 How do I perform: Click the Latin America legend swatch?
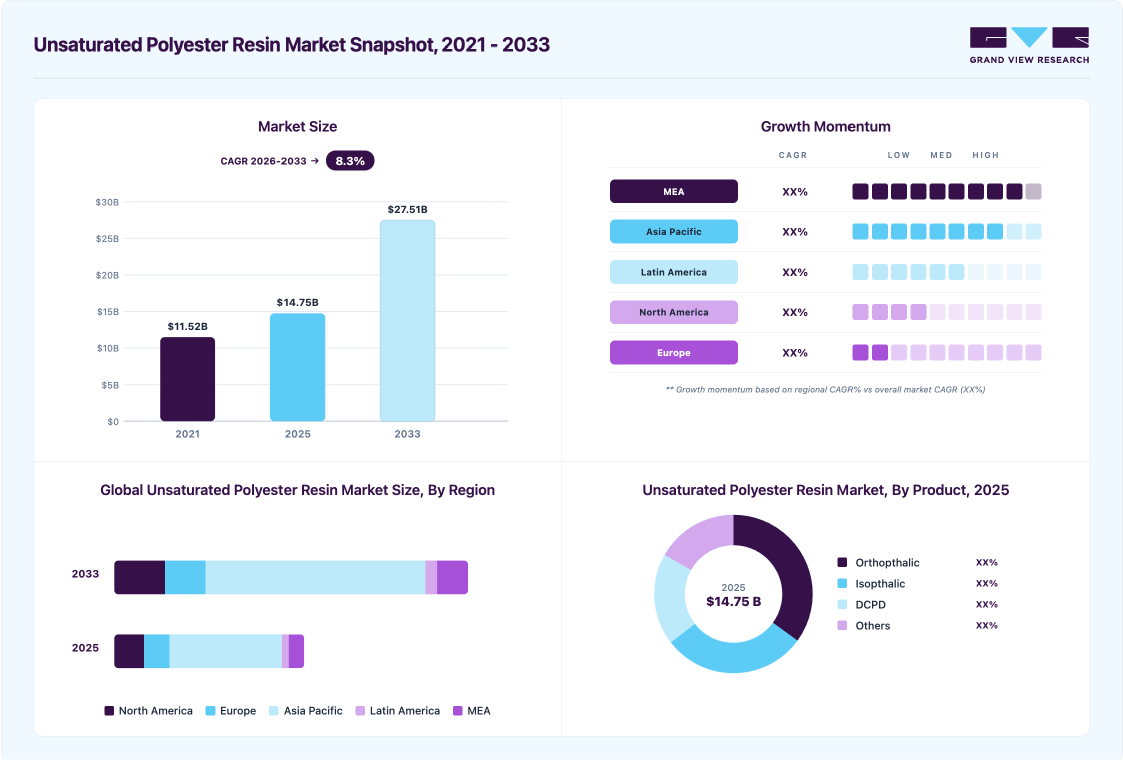point(360,711)
